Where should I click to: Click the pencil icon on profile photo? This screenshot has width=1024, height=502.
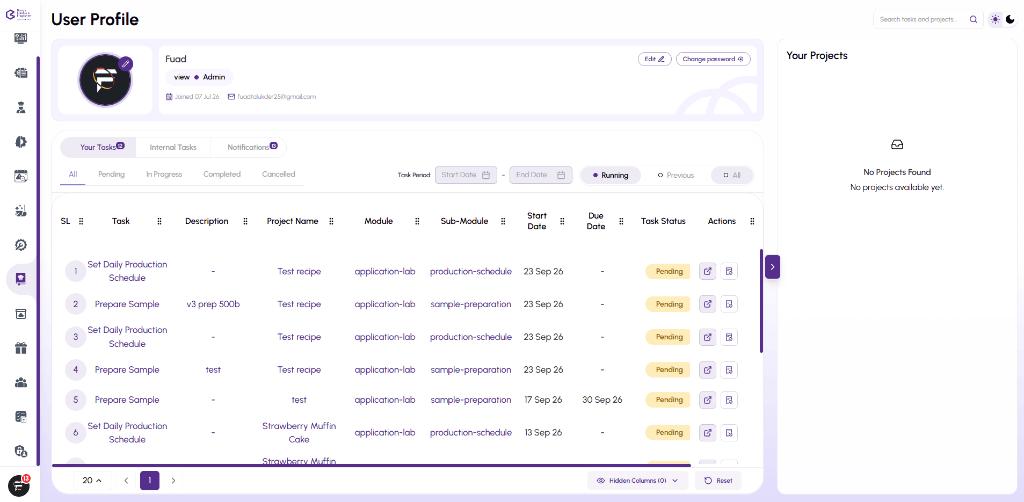[x=126, y=63]
